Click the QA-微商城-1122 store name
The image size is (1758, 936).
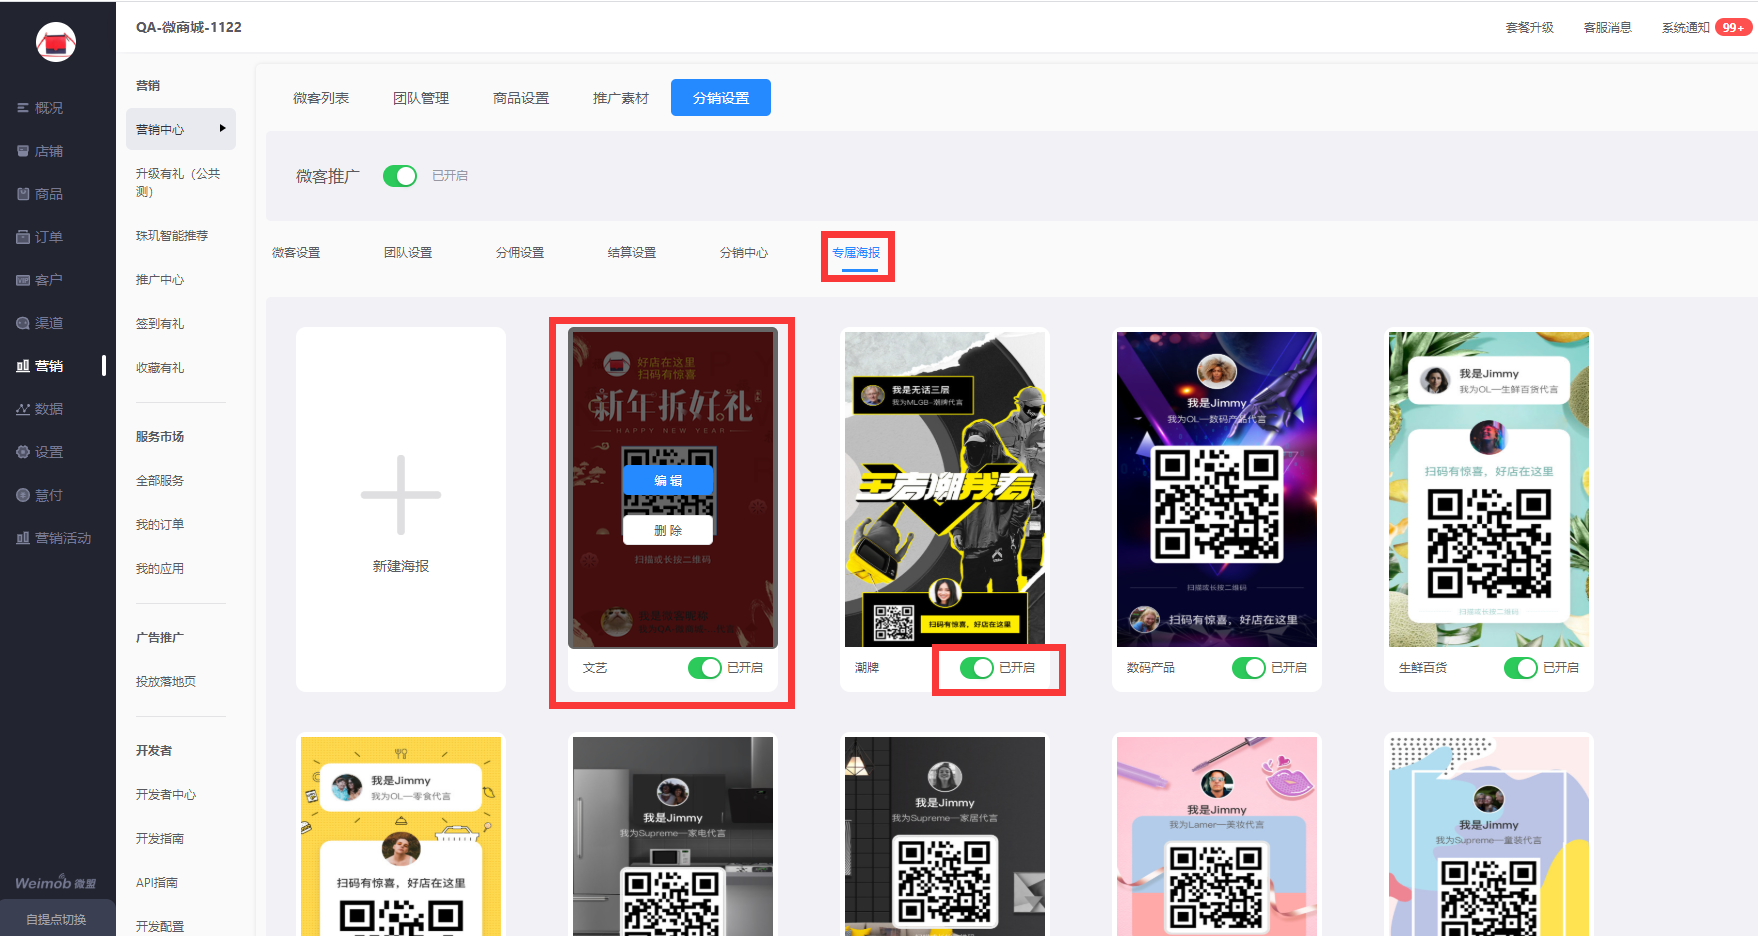tap(189, 27)
